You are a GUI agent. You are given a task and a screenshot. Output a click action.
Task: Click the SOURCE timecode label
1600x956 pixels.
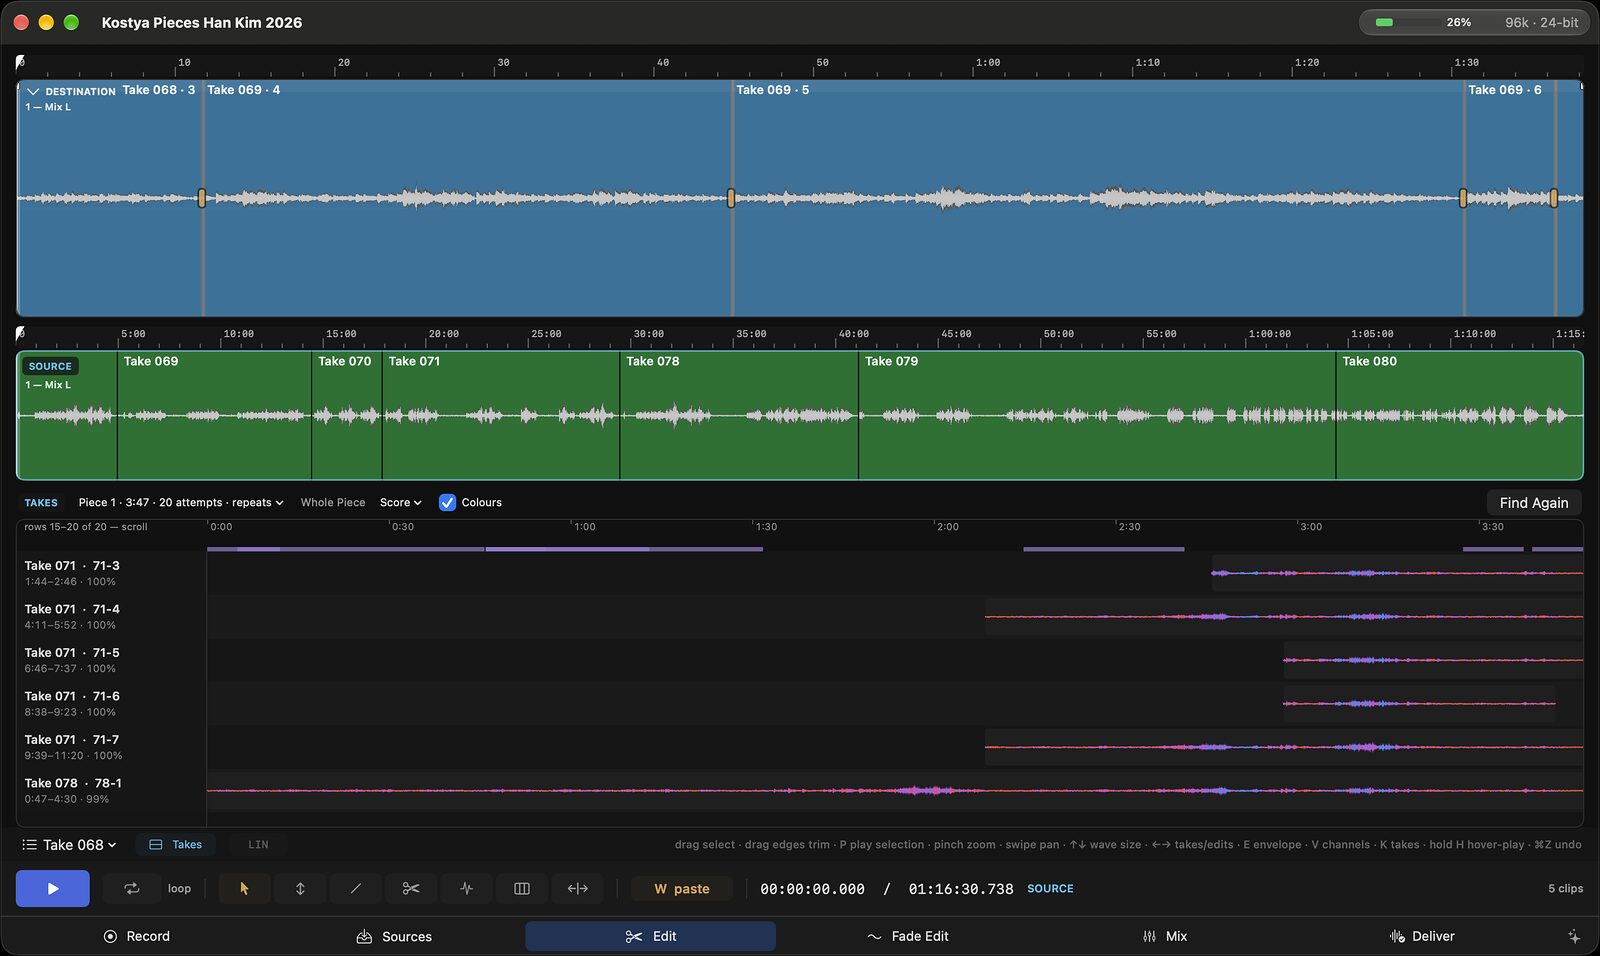click(x=1050, y=888)
